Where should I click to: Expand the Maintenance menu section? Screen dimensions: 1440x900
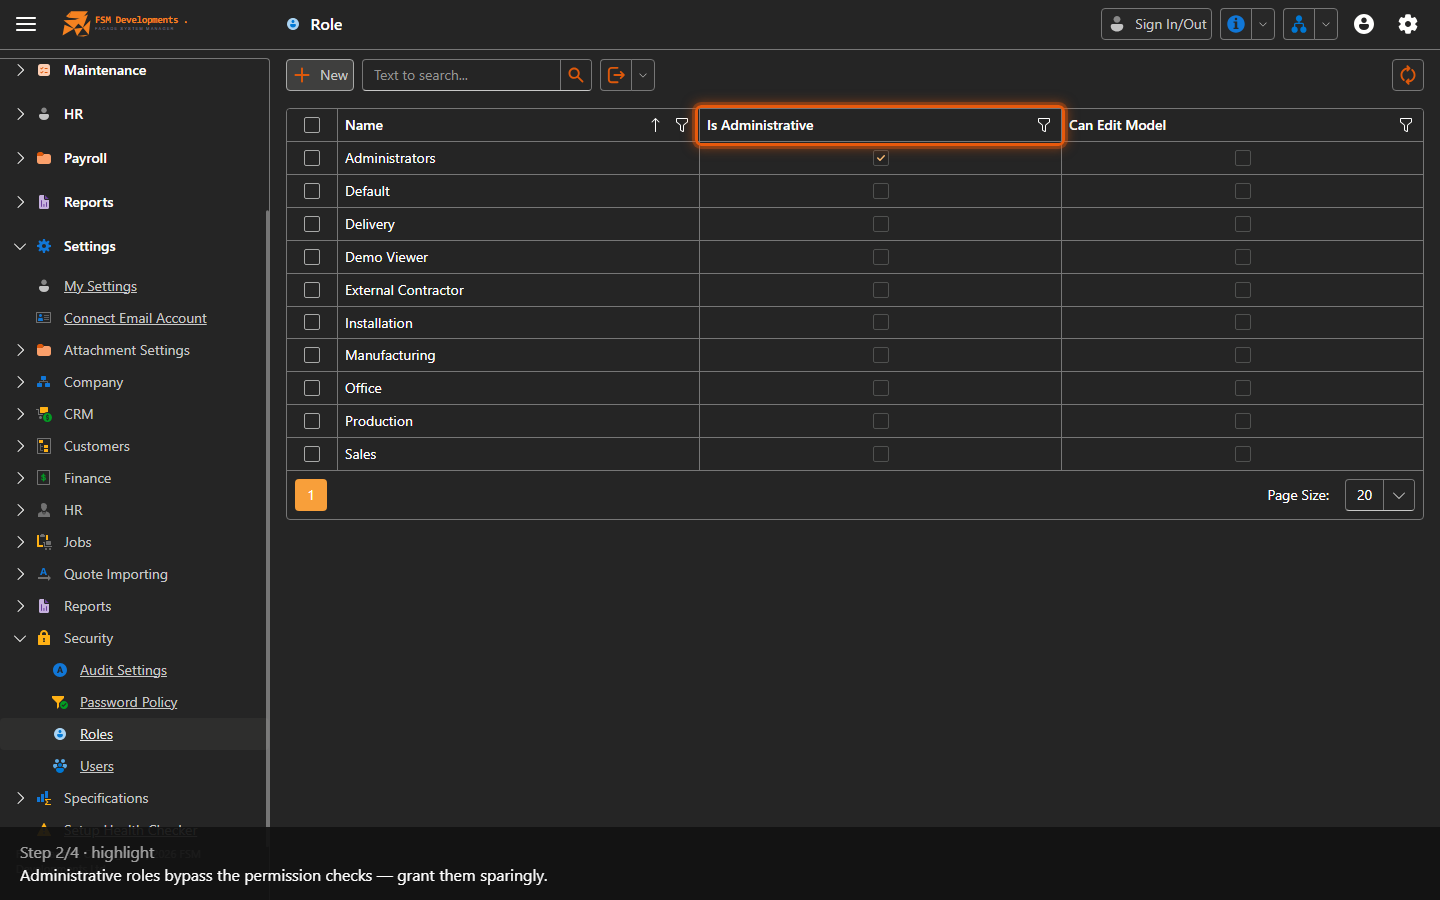coord(20,70)
